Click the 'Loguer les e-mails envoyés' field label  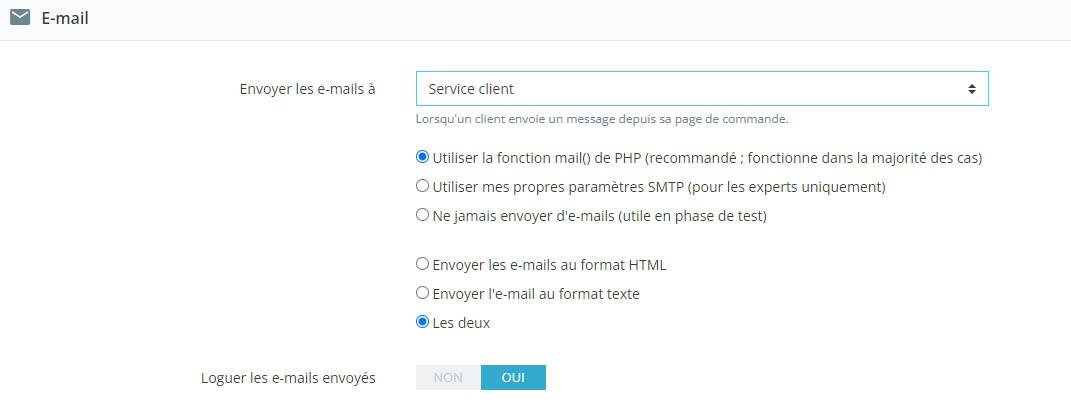[288, 378]
